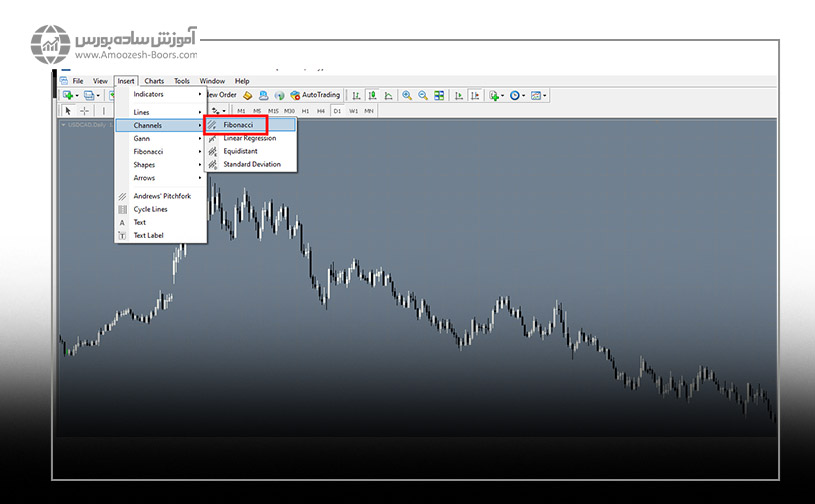Click the New Order button

pos(222,95)
